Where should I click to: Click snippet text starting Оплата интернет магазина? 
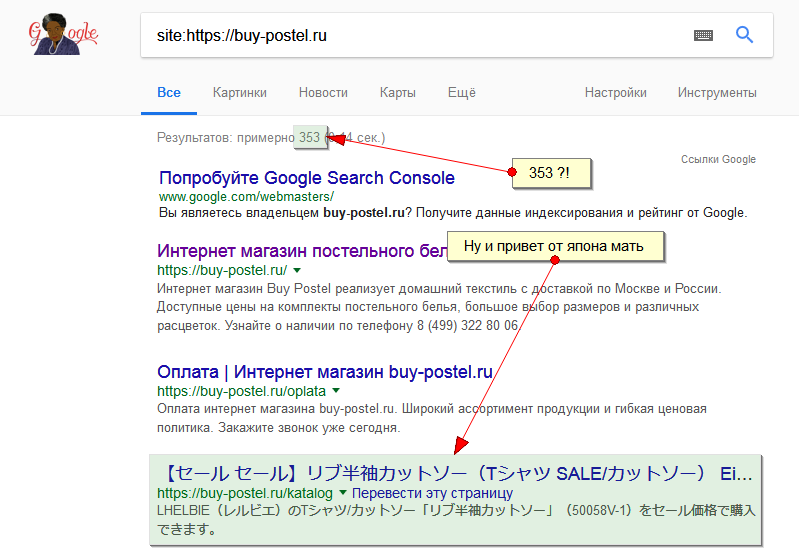click(432, 418)
